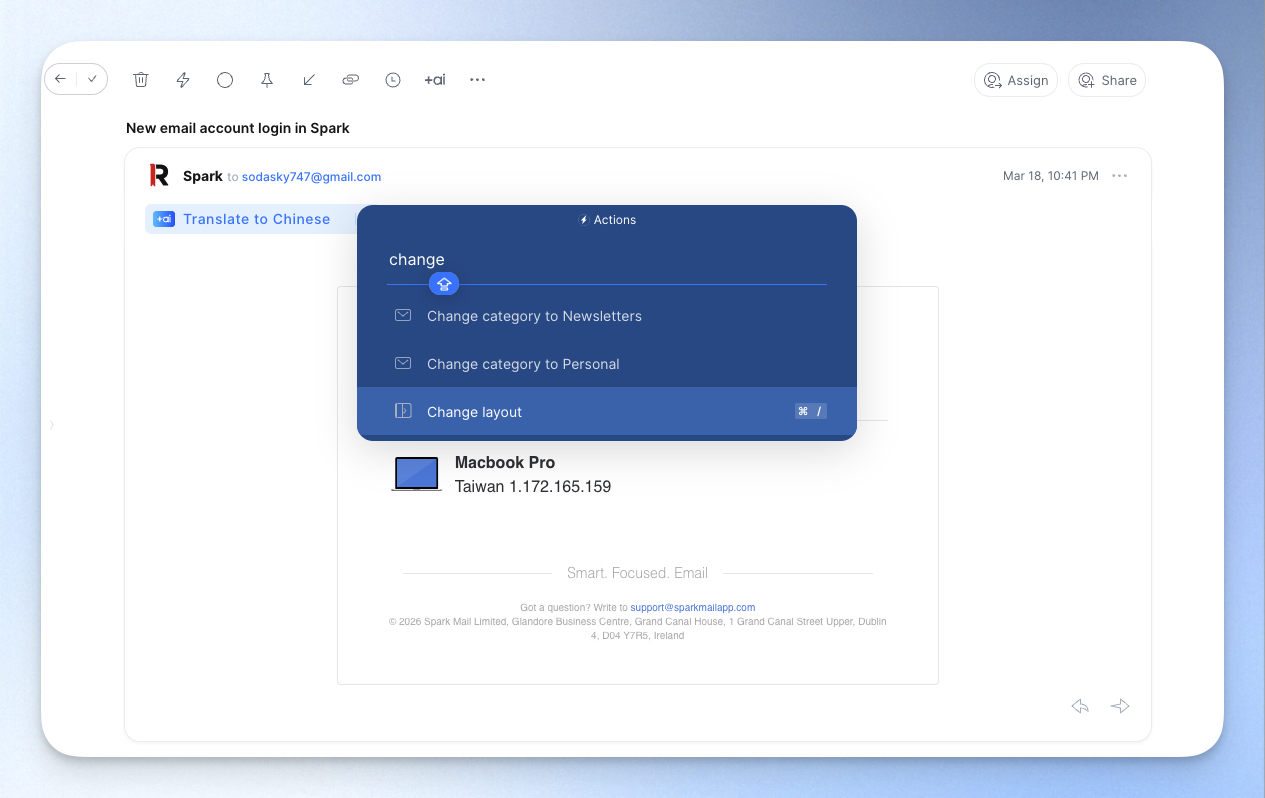Select Change category to Newsletters
The image size is (1265, 798).
[533, 316]
